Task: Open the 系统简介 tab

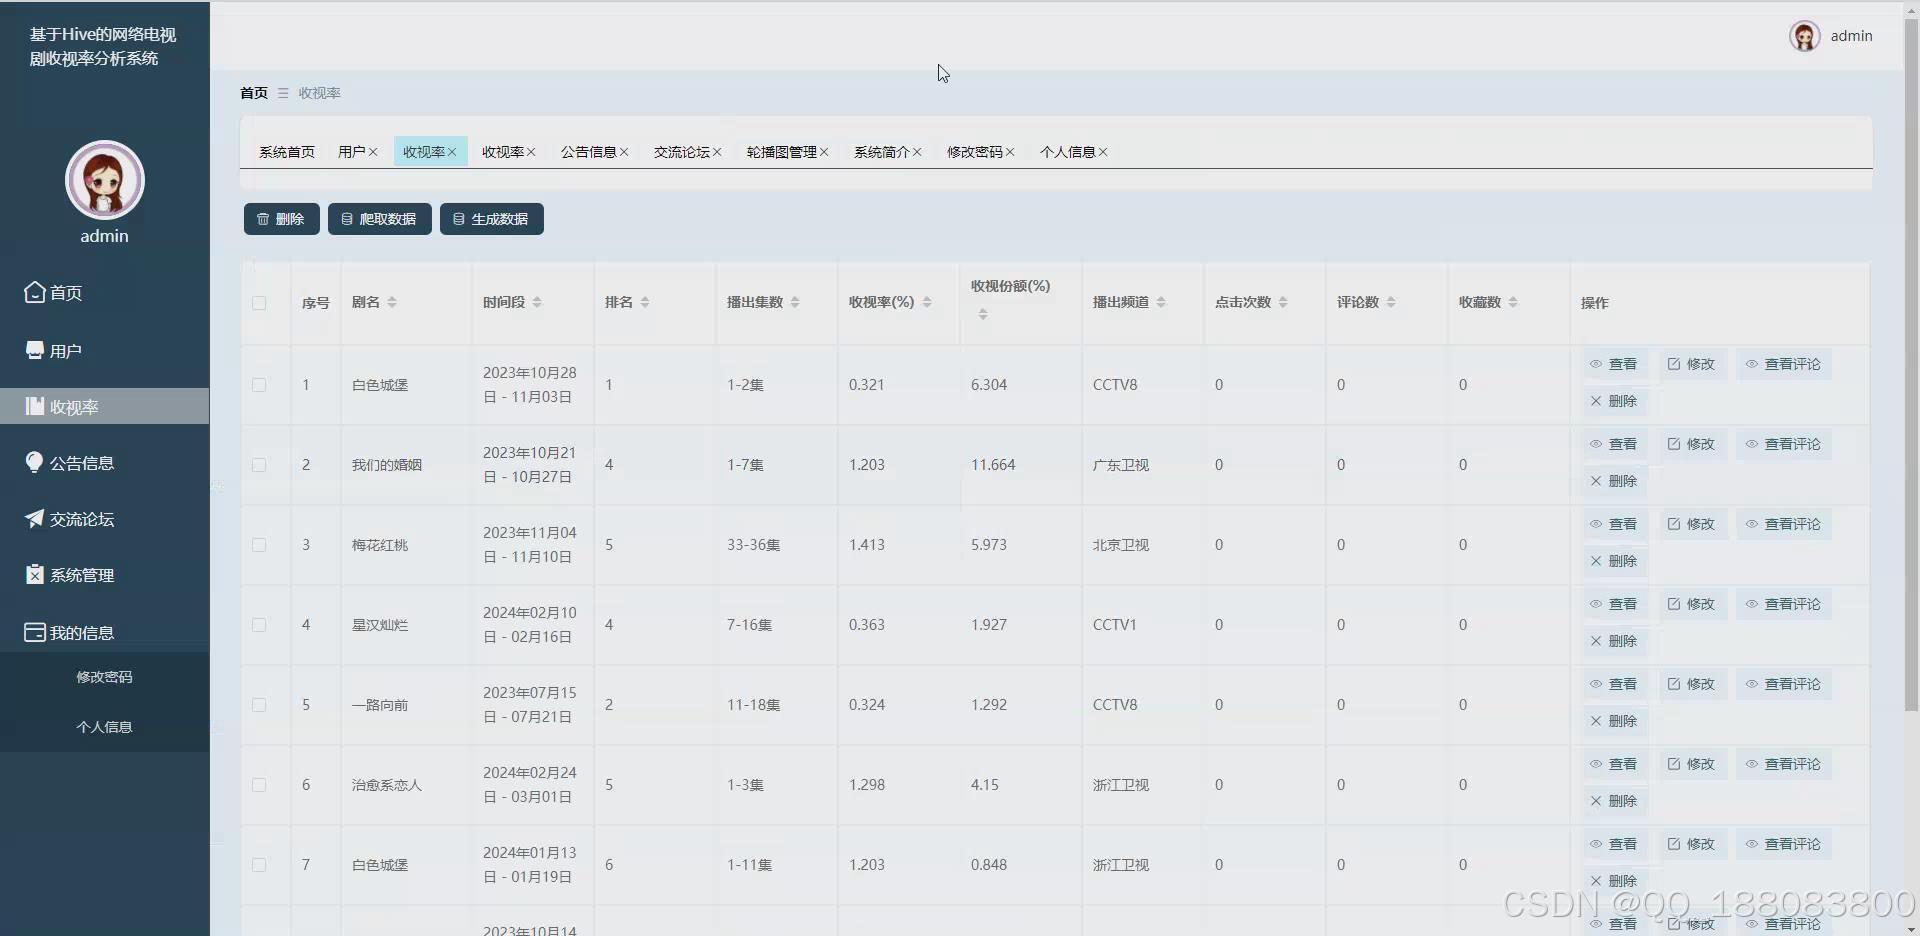Action: [882, 152]
